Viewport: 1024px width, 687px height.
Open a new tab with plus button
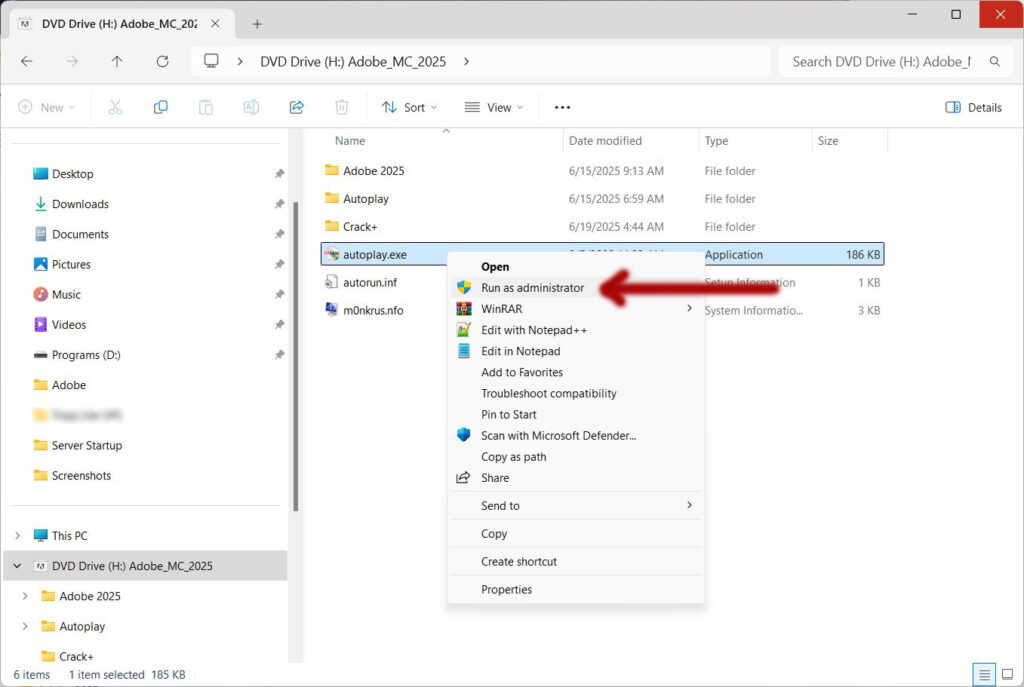pyautogui.click(x=257, y=23)
